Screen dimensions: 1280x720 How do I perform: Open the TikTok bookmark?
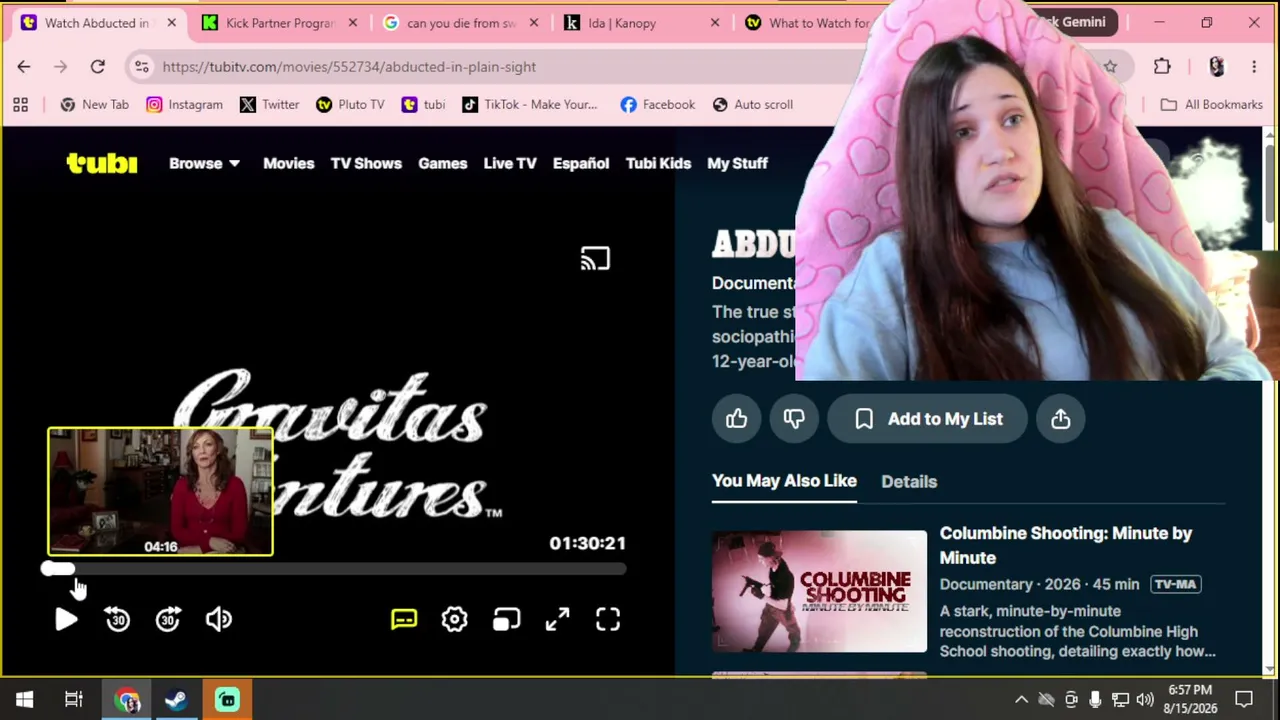click(x=530, y=104)
